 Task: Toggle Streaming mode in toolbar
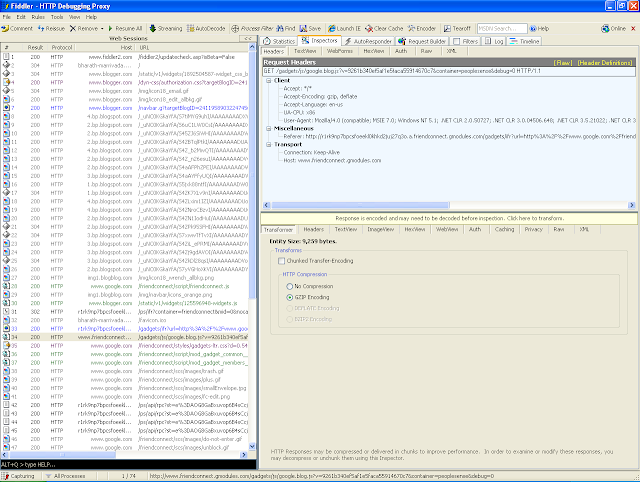click(166, 29)
